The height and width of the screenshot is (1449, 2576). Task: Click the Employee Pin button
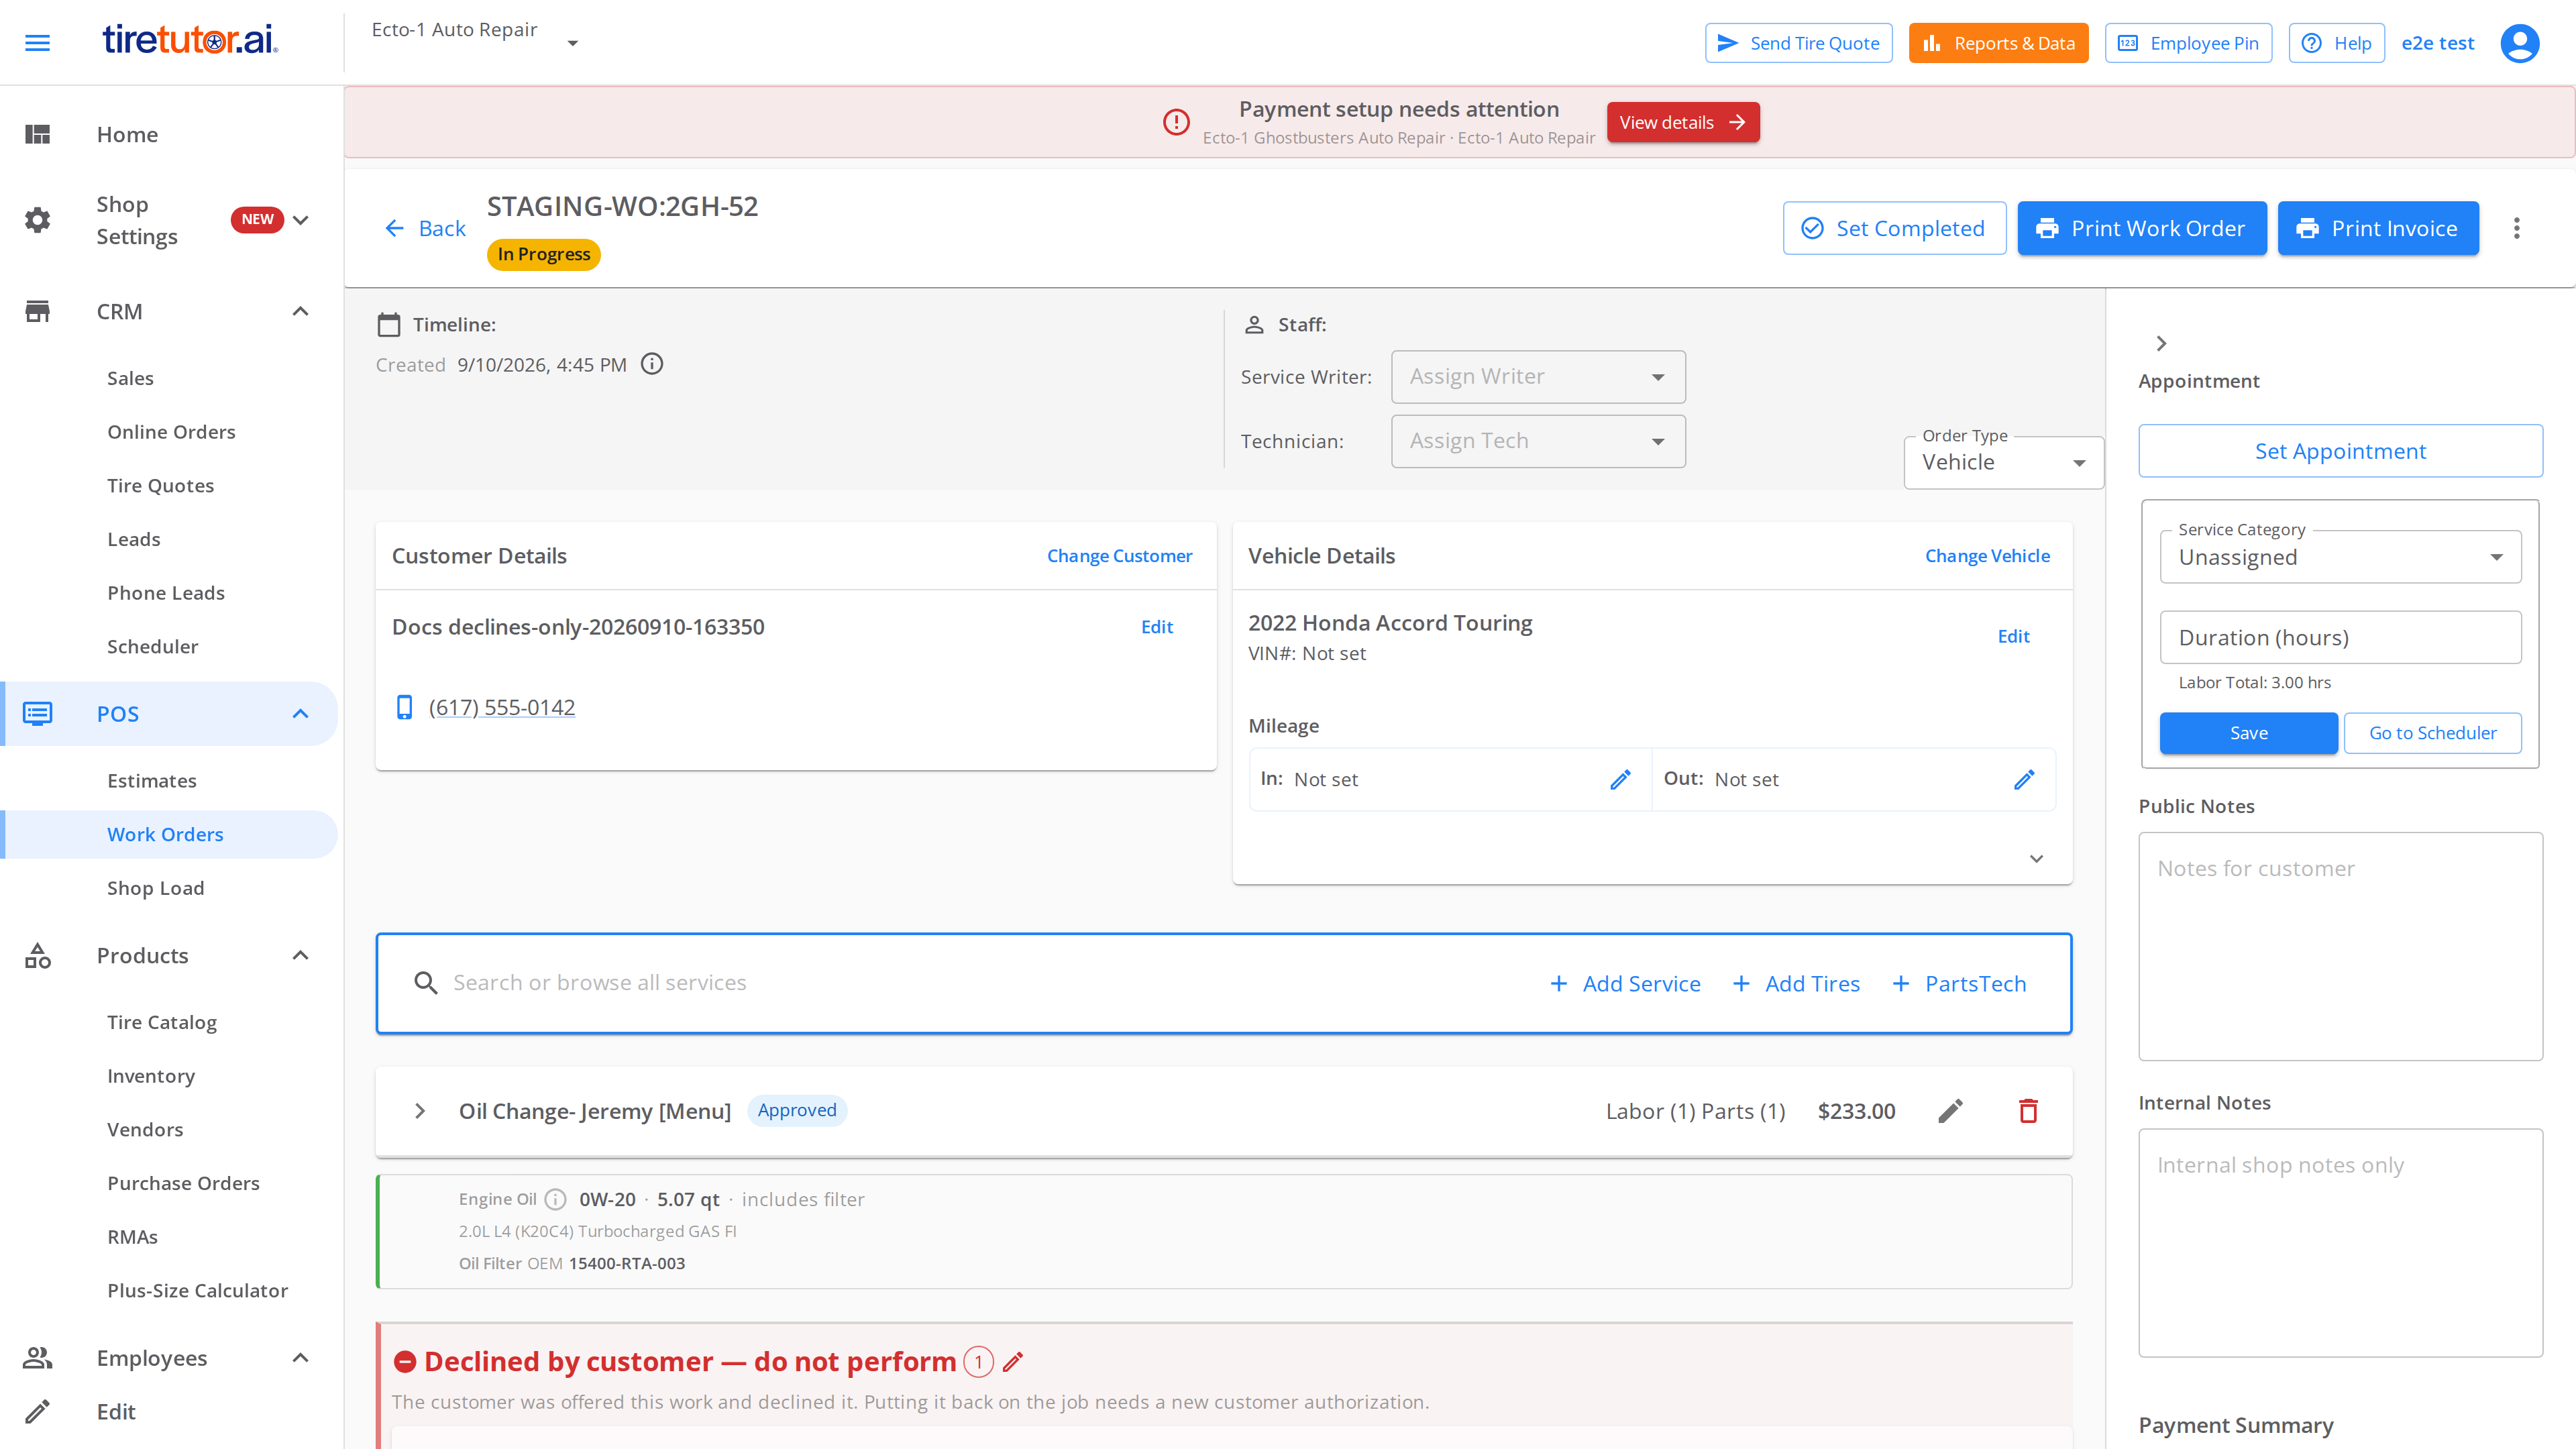(x=2188, y=43)
